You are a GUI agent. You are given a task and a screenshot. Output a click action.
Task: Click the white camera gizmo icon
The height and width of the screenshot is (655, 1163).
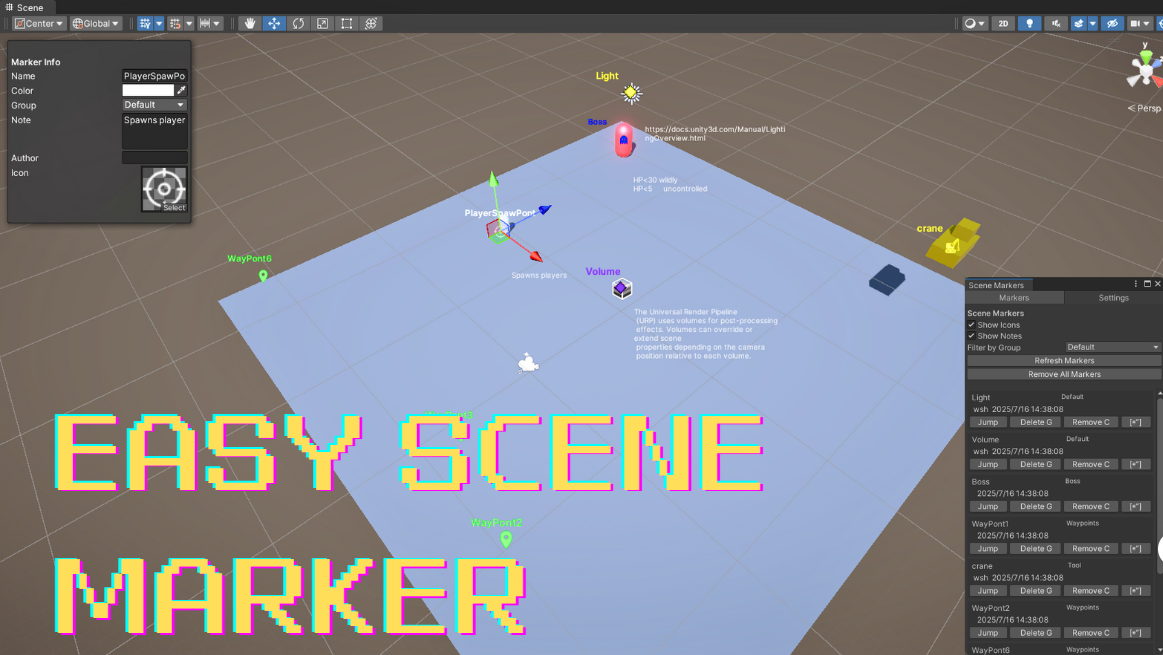(528, 363)
